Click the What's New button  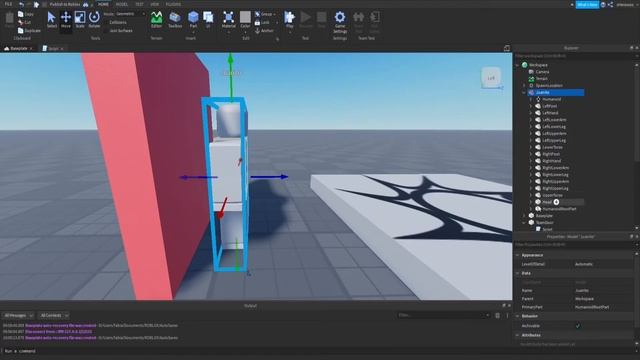[x=587, y=4]
